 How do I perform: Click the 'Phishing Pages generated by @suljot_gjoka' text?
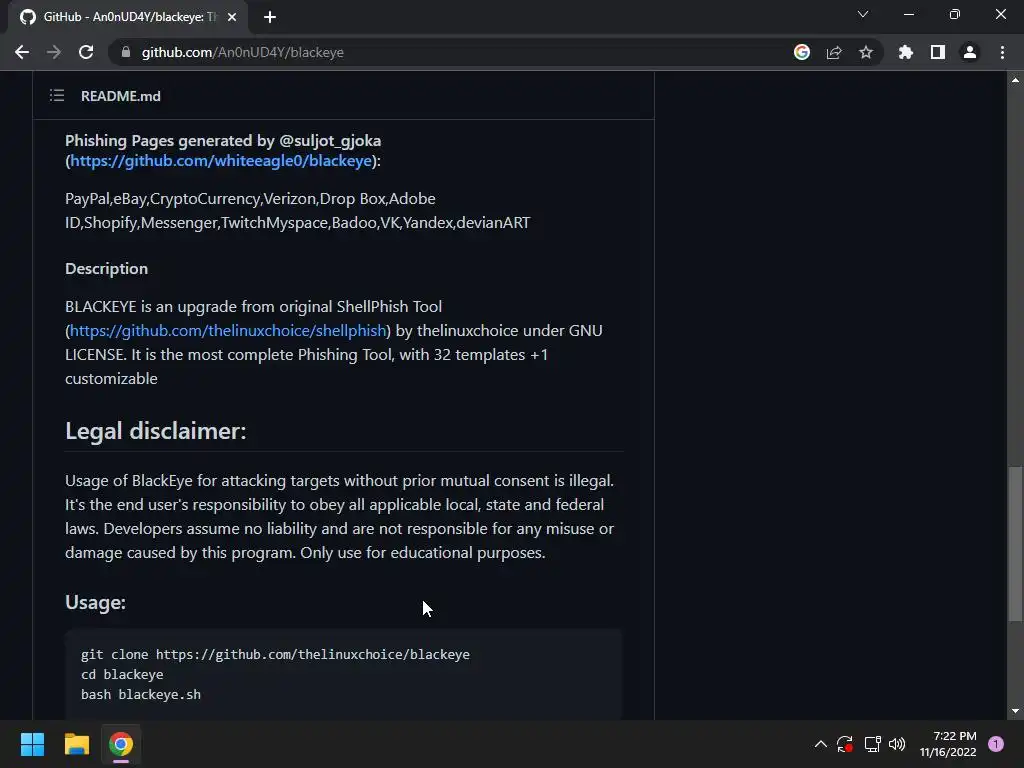tap(223, 140)
